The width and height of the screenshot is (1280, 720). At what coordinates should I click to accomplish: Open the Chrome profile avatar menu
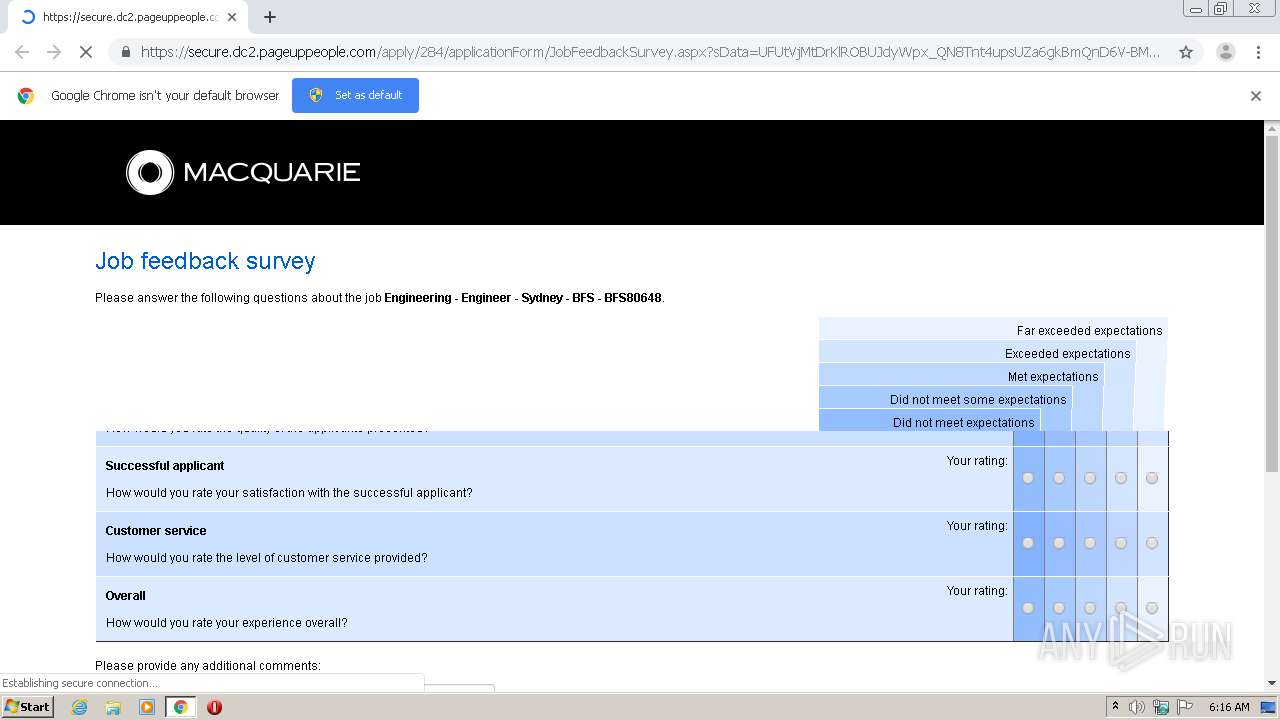(x=1225, y=52)
